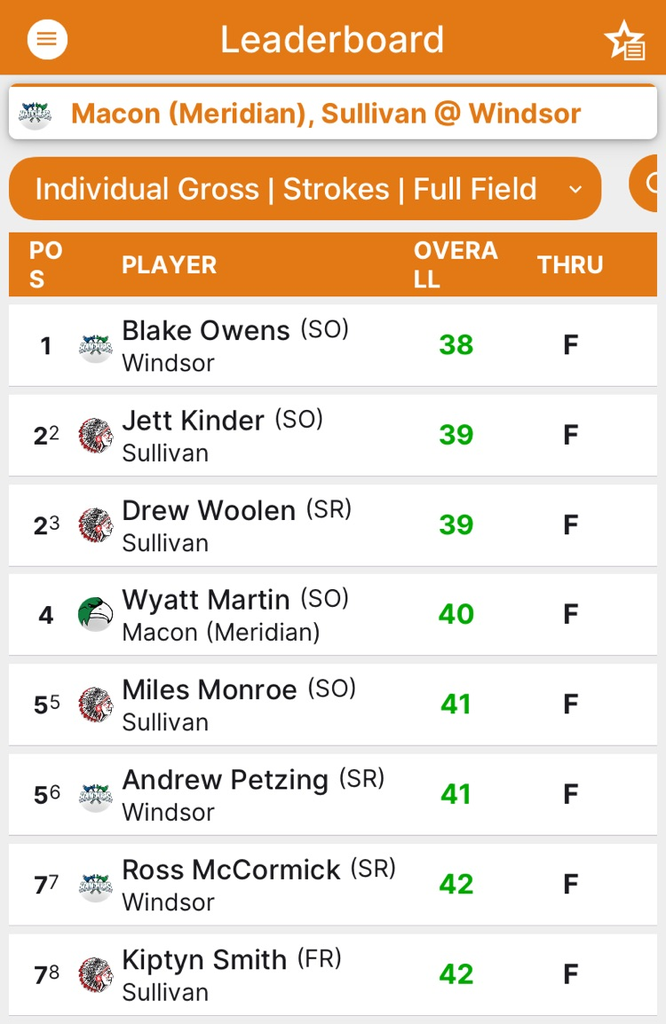Select the THRU column header

(x=570, y=264)
